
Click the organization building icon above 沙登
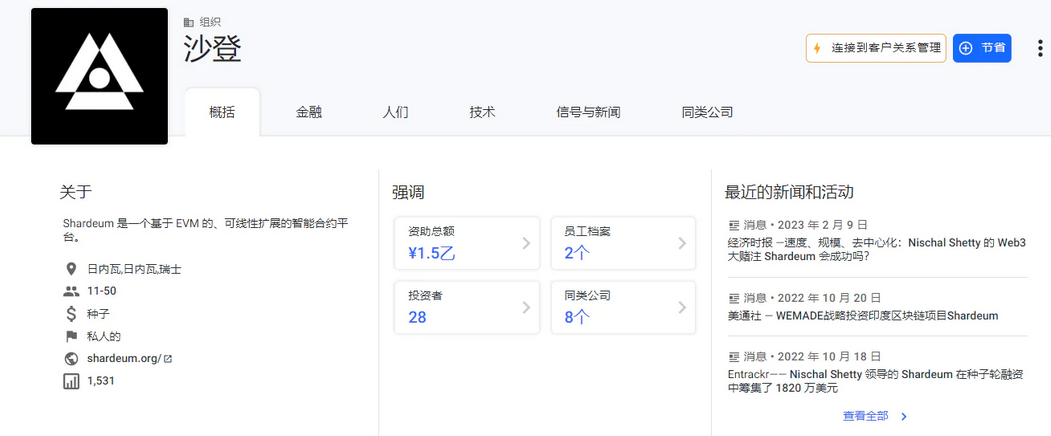(x=189, y=22)
